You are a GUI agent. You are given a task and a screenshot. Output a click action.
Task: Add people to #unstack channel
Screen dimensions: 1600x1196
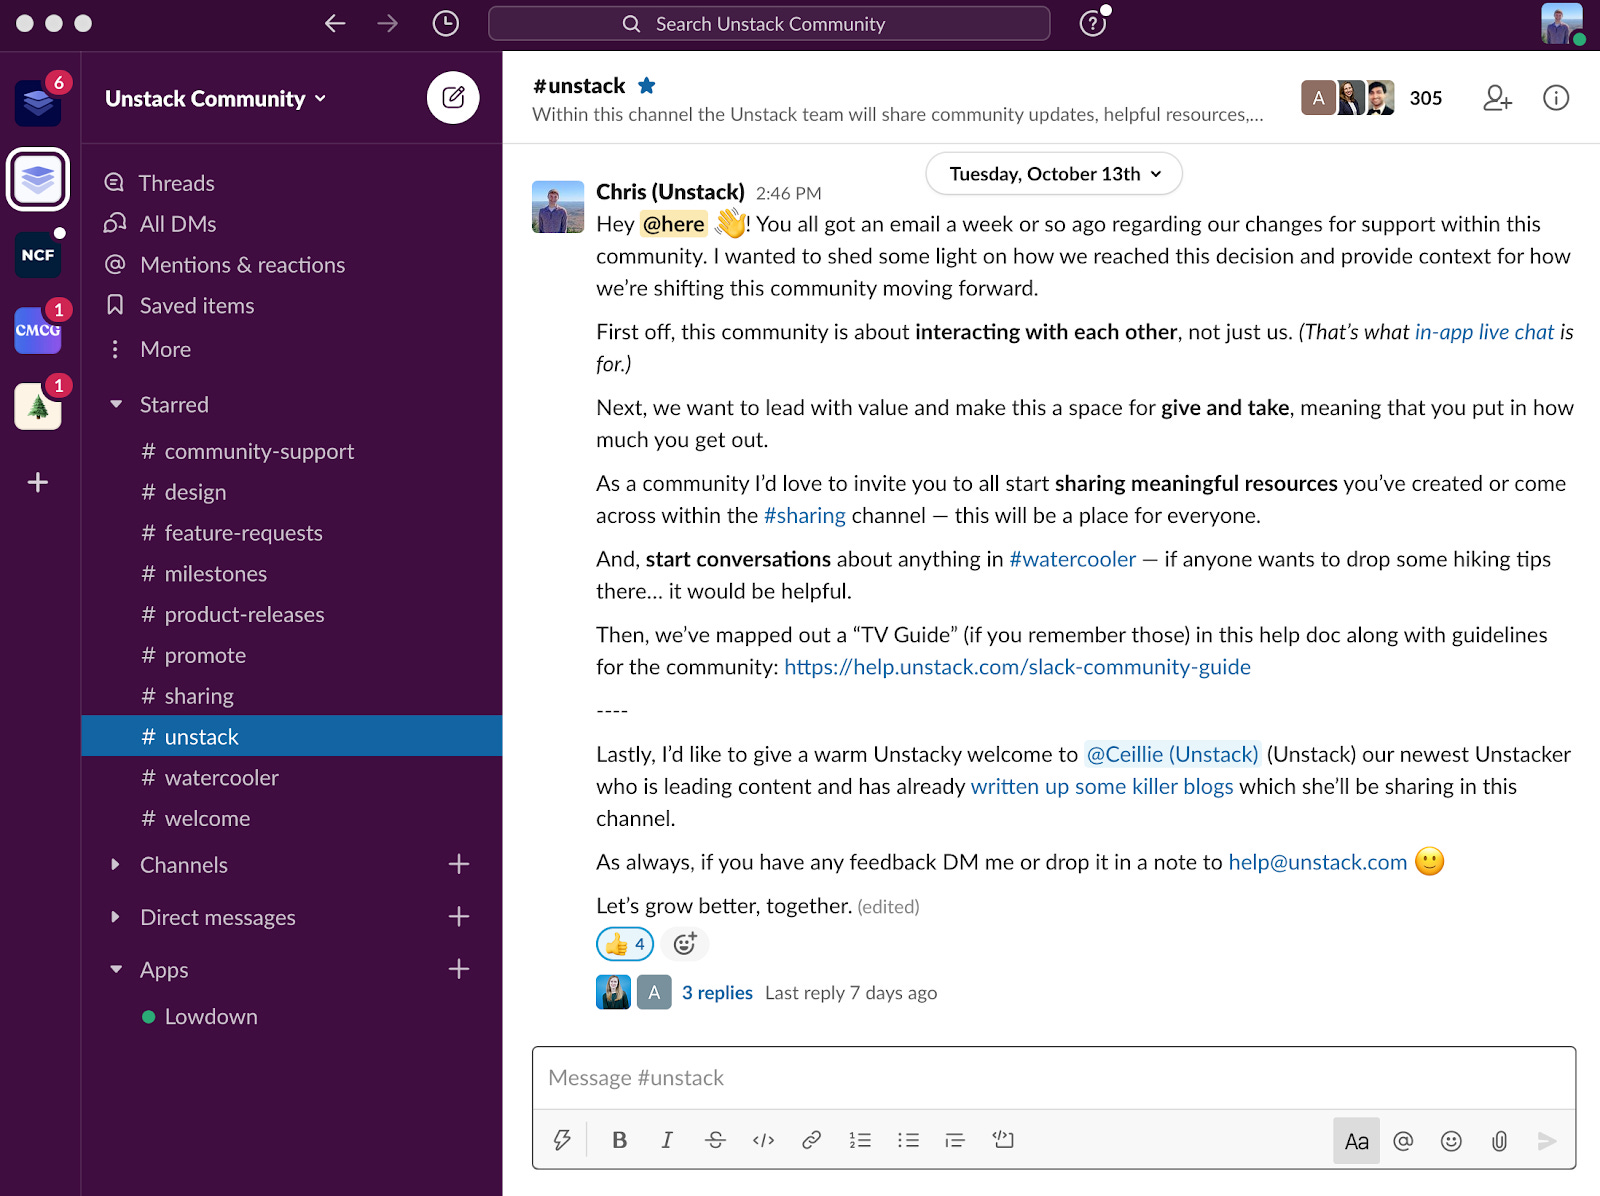click(x=1496, y=97)
